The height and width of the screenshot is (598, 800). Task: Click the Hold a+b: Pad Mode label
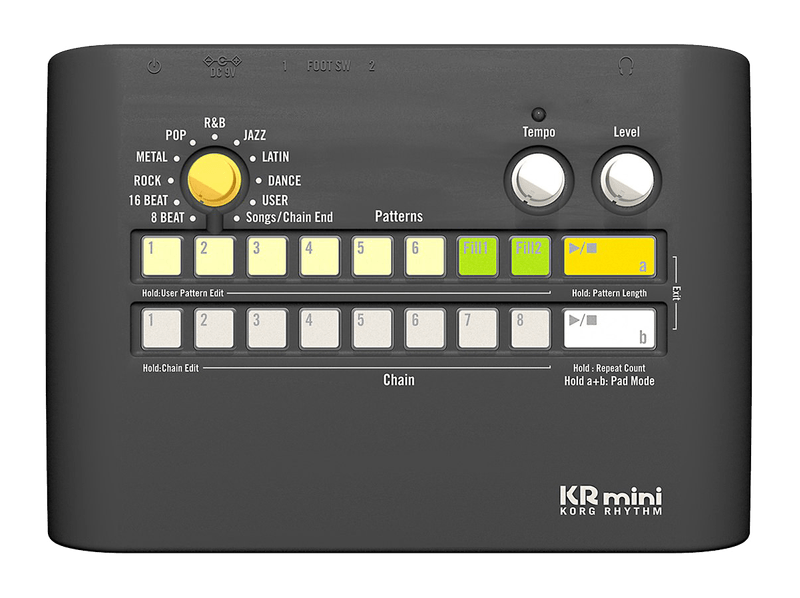(x=609, y=381)
